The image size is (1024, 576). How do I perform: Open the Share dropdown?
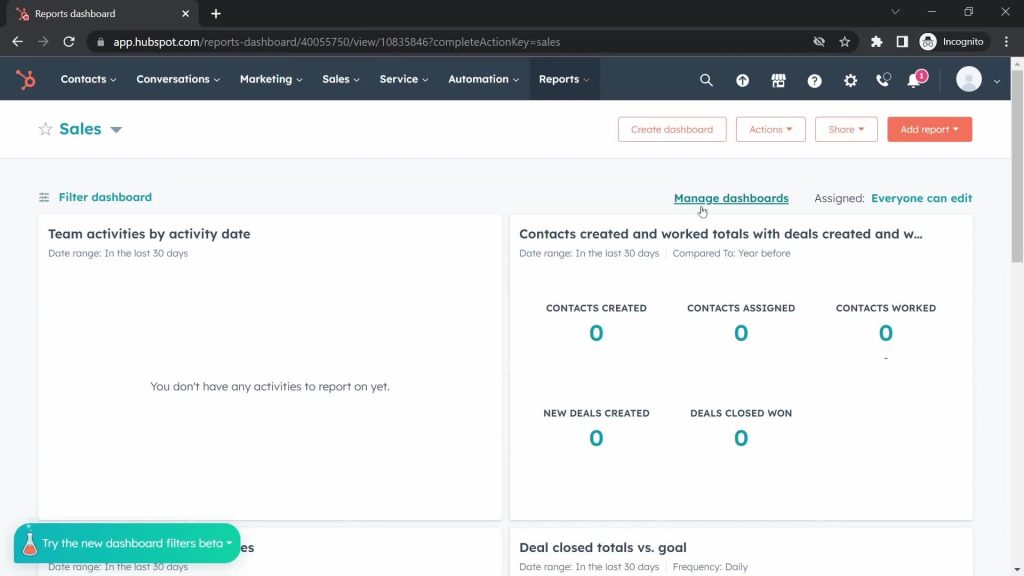pos(846,129)
